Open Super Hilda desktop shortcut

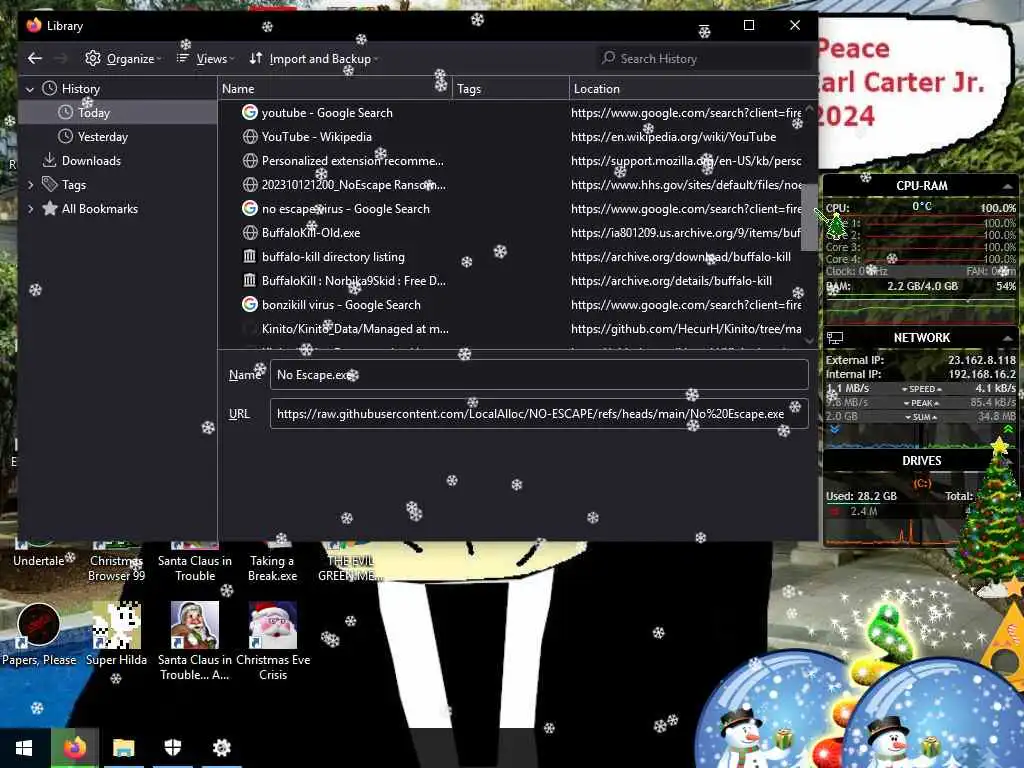point(116,635)
